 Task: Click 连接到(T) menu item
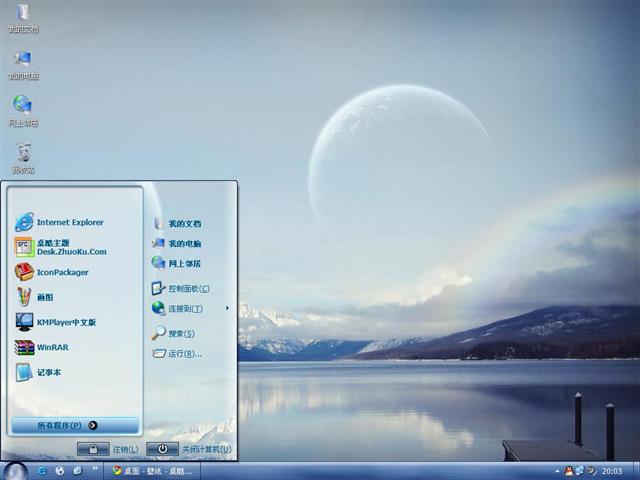(x=177, y=309)
